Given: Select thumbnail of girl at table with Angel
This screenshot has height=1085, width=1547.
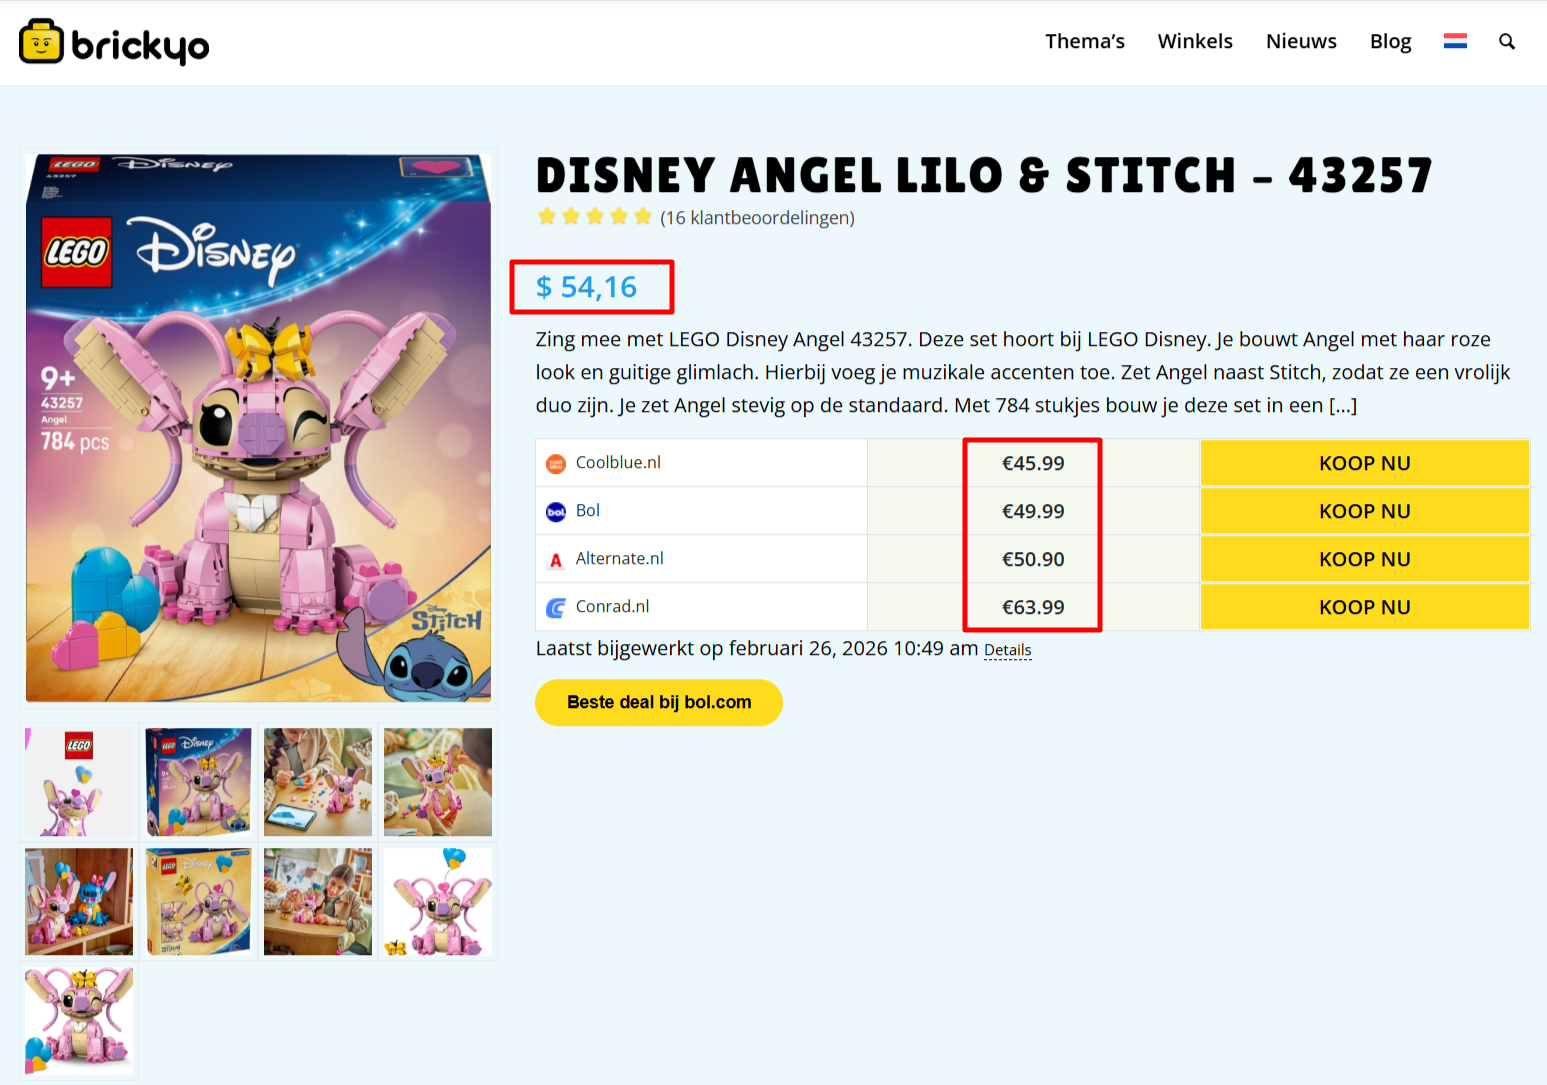Looking at the screenshot, I should tap(318, 902).
